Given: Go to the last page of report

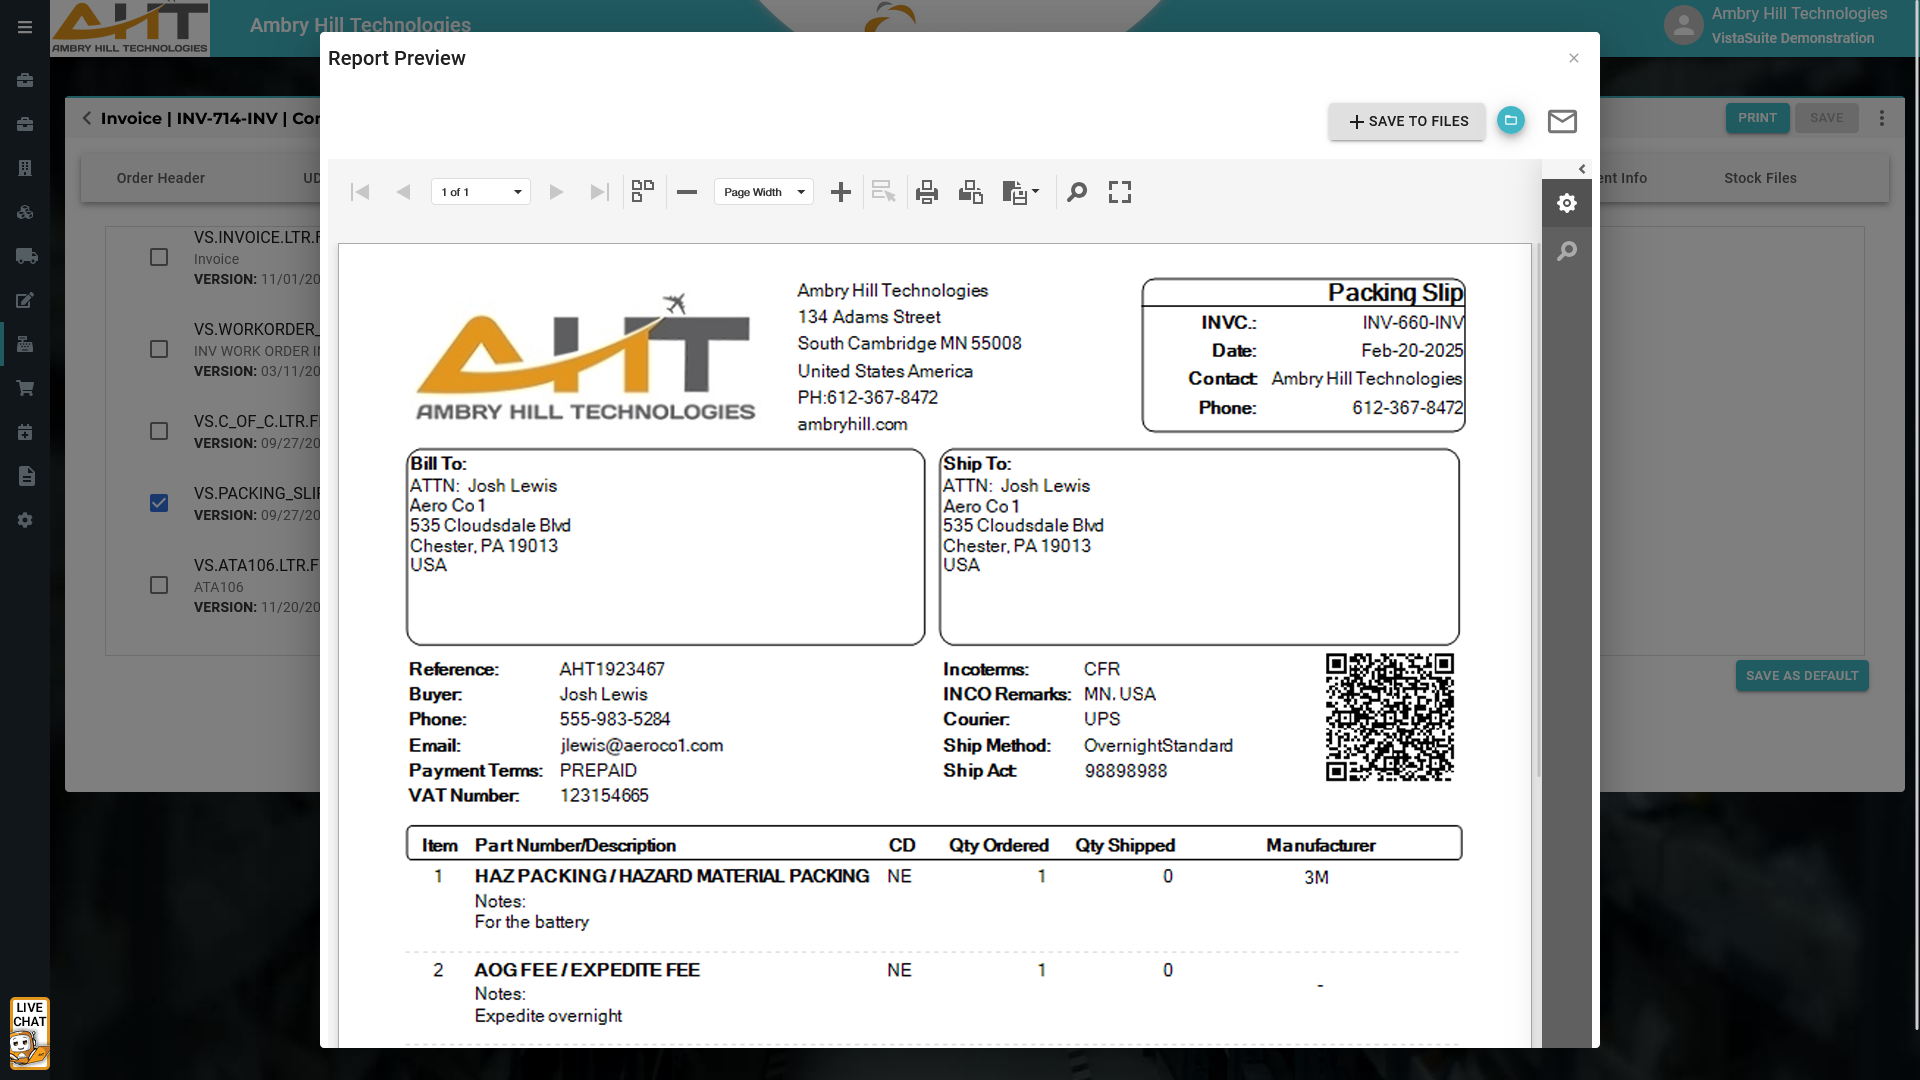Looking at the screenshot, I should point(599,192).
